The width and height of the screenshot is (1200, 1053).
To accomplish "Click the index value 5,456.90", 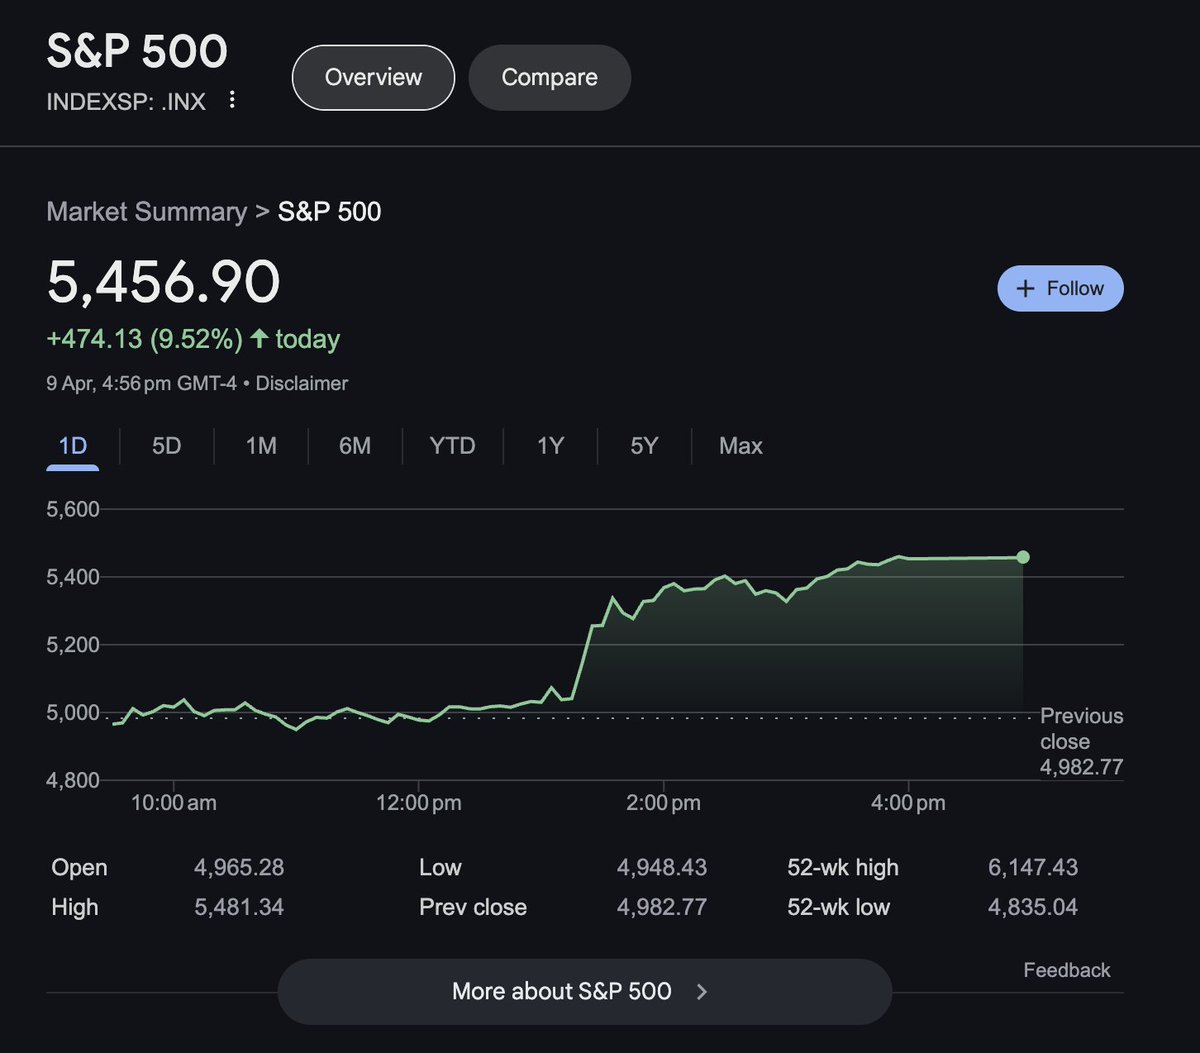I will click(164, 282).
